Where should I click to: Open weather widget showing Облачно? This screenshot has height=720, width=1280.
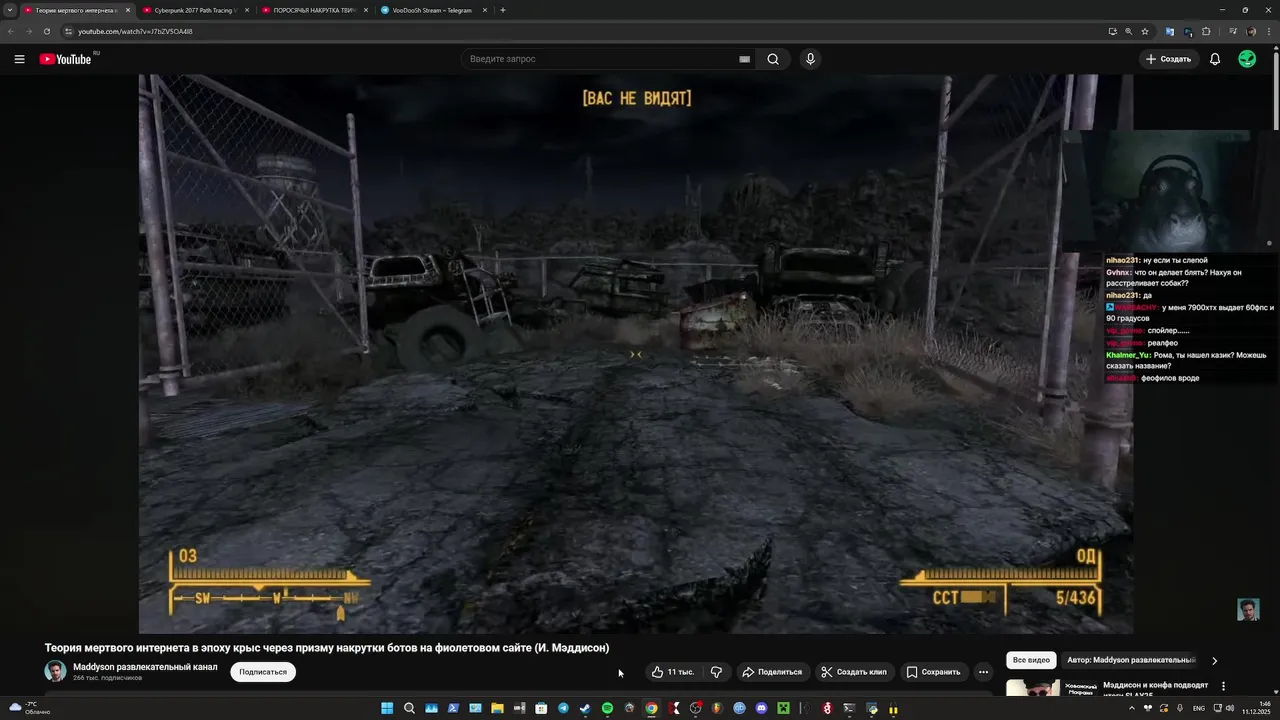pyautogui.click(x=28, y=708)
